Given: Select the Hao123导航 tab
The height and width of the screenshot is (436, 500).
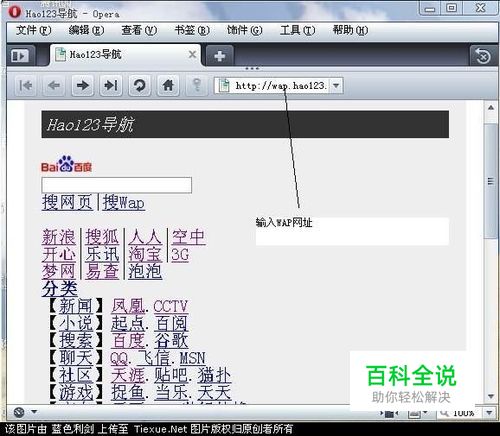Looking at the screenshot, I should (126, 55).
